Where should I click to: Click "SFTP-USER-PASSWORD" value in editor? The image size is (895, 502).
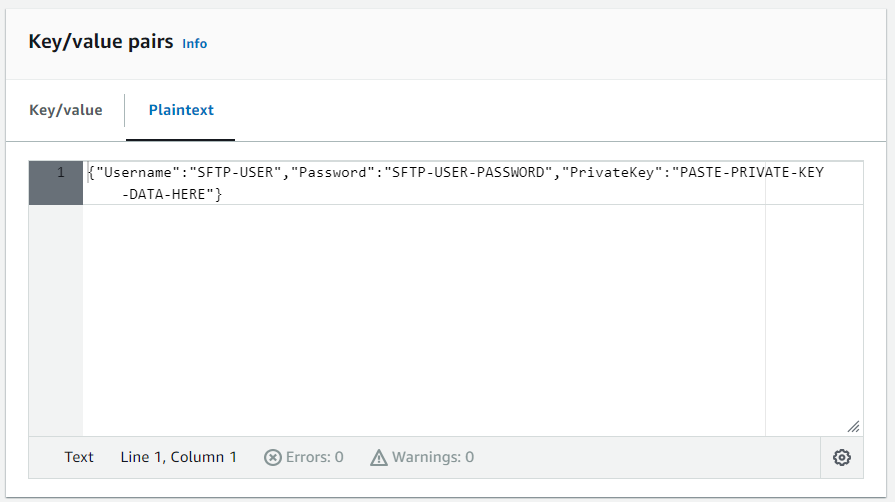(469, 172)
